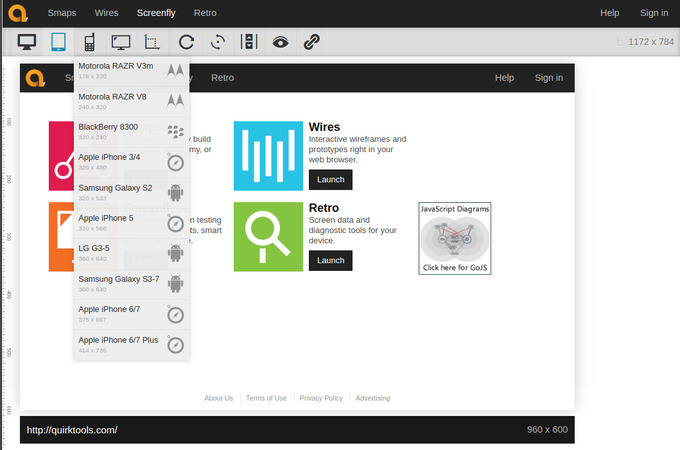680x450 pixels.
Task: Choose the custom screen size icon
Action: (x=152, y=42)
